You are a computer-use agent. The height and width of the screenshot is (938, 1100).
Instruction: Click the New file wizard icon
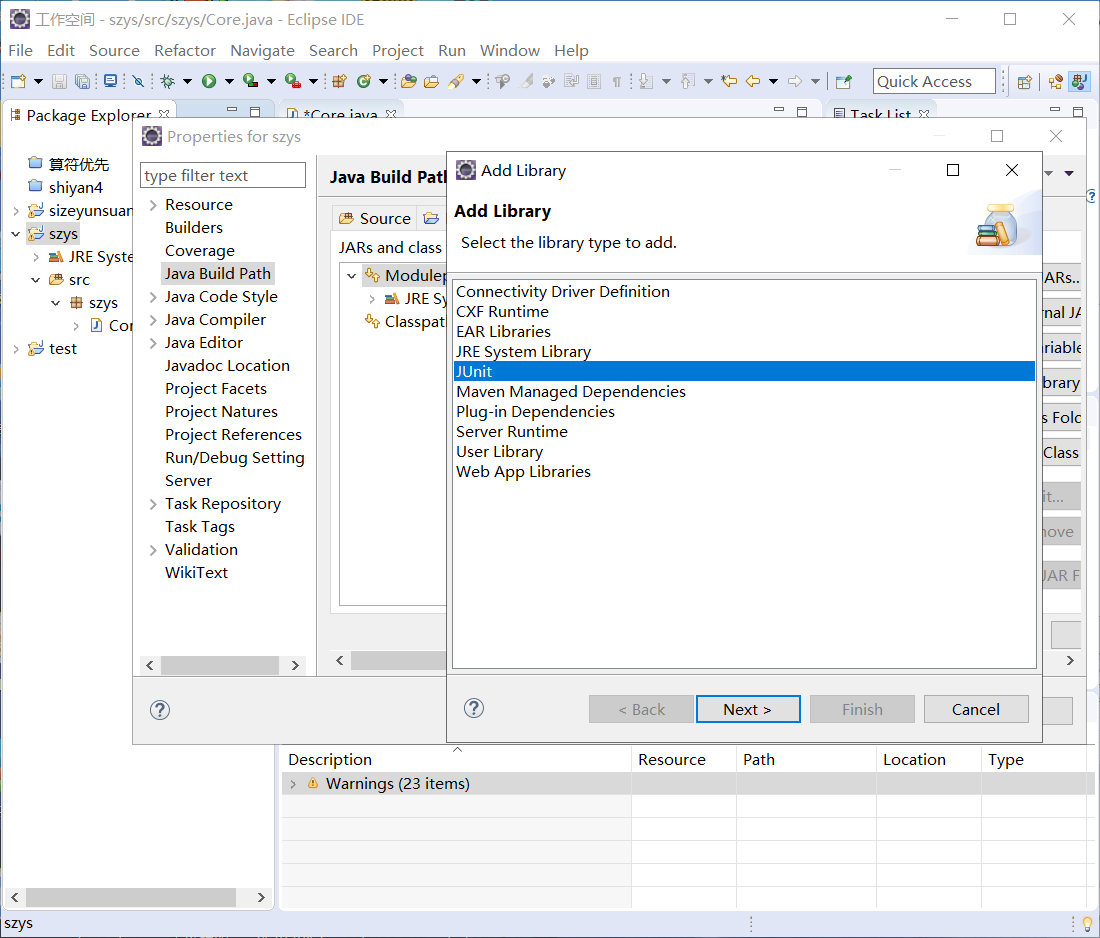click(18, 81)
